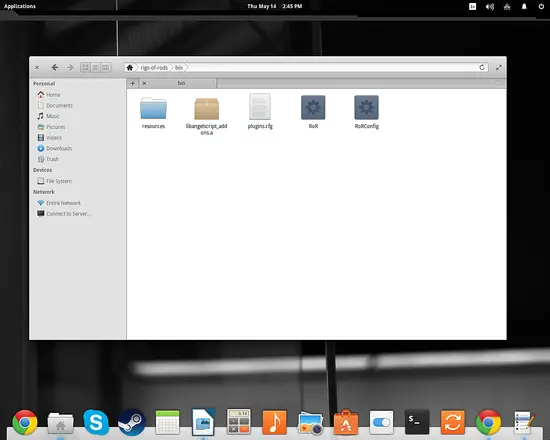Select rigs-of-rods breadcrumb segment

154,68
